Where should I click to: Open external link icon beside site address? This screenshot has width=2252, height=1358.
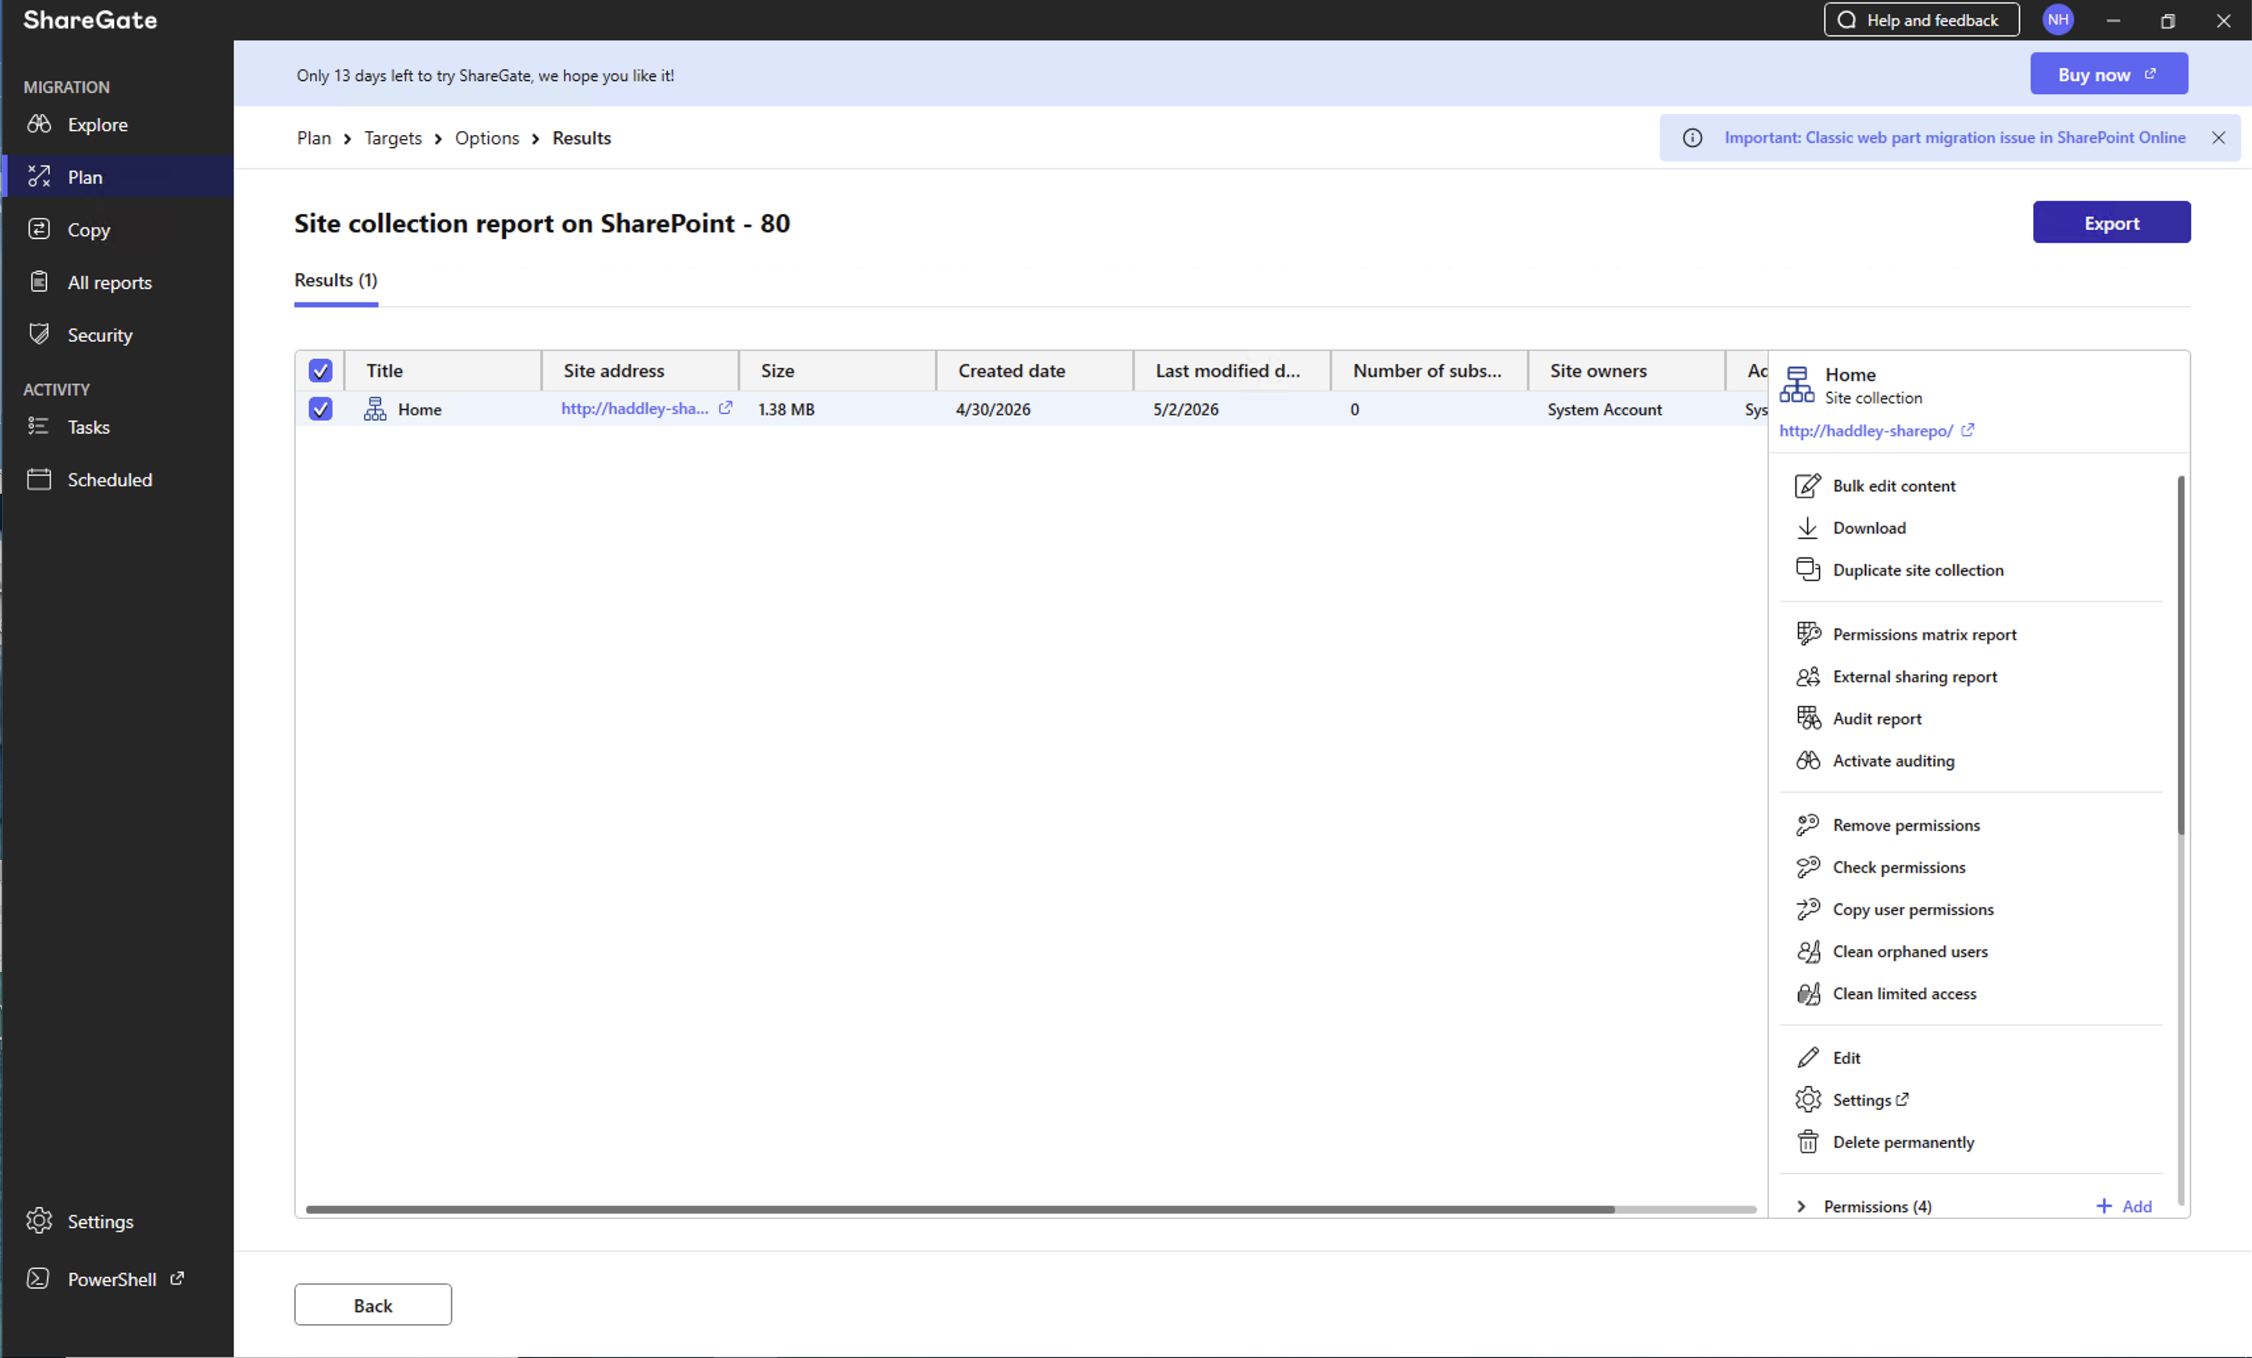(726, 408)
